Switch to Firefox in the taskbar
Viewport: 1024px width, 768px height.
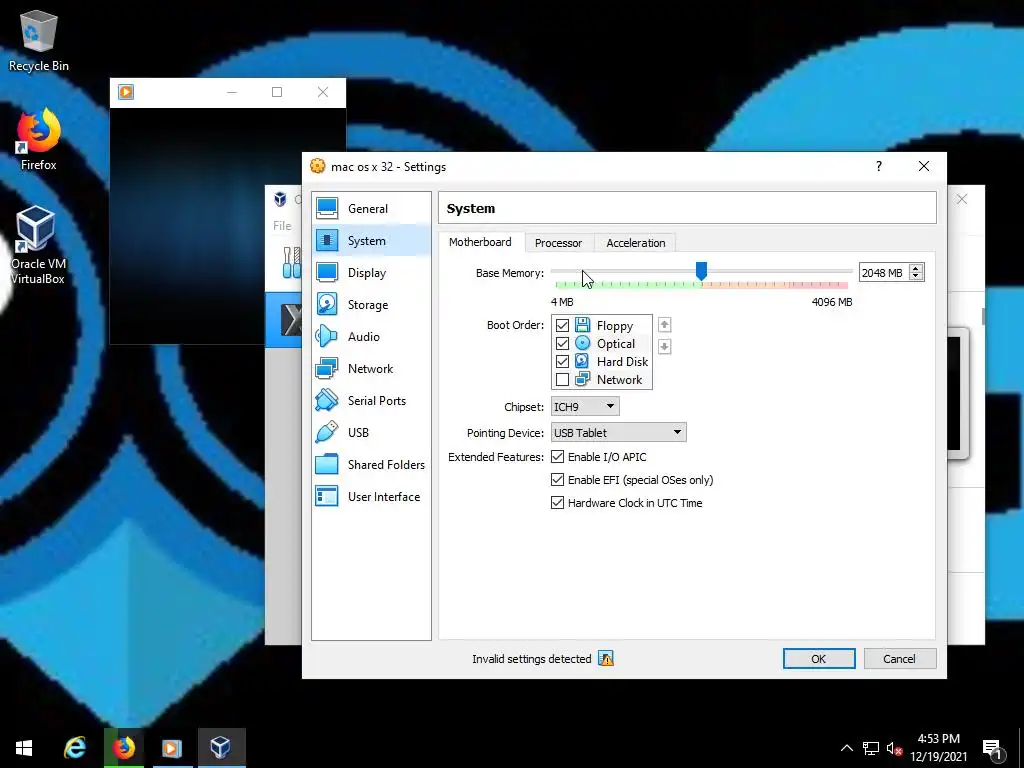(123, 748)
